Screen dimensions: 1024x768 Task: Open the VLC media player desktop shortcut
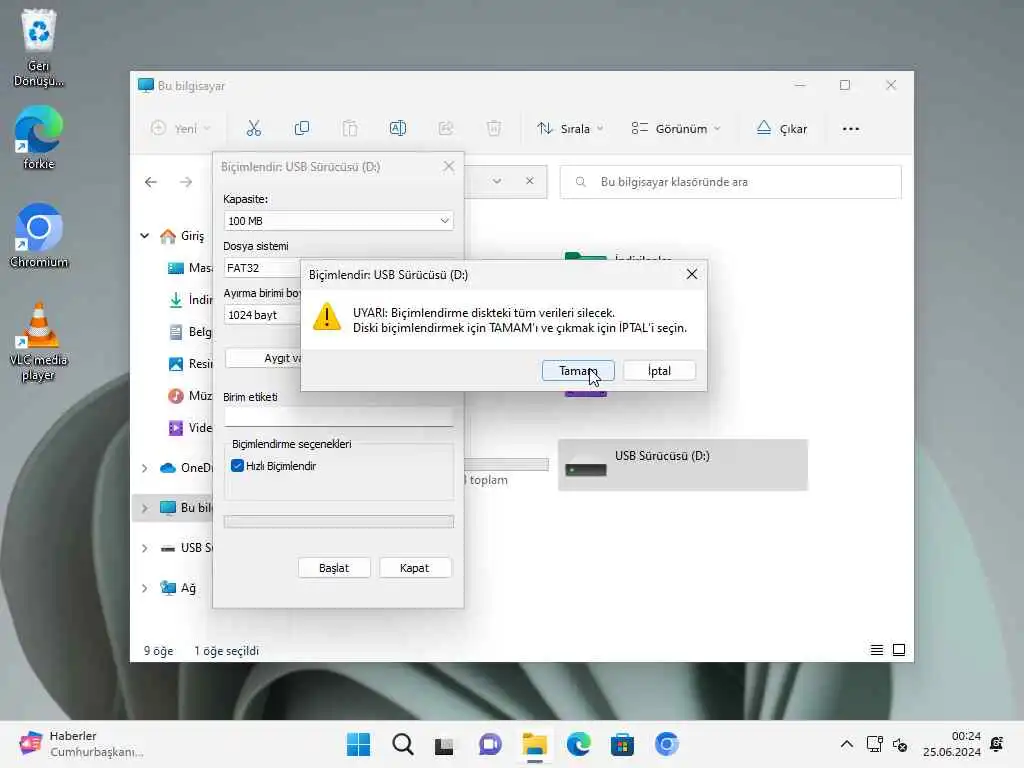click(39, 342)
